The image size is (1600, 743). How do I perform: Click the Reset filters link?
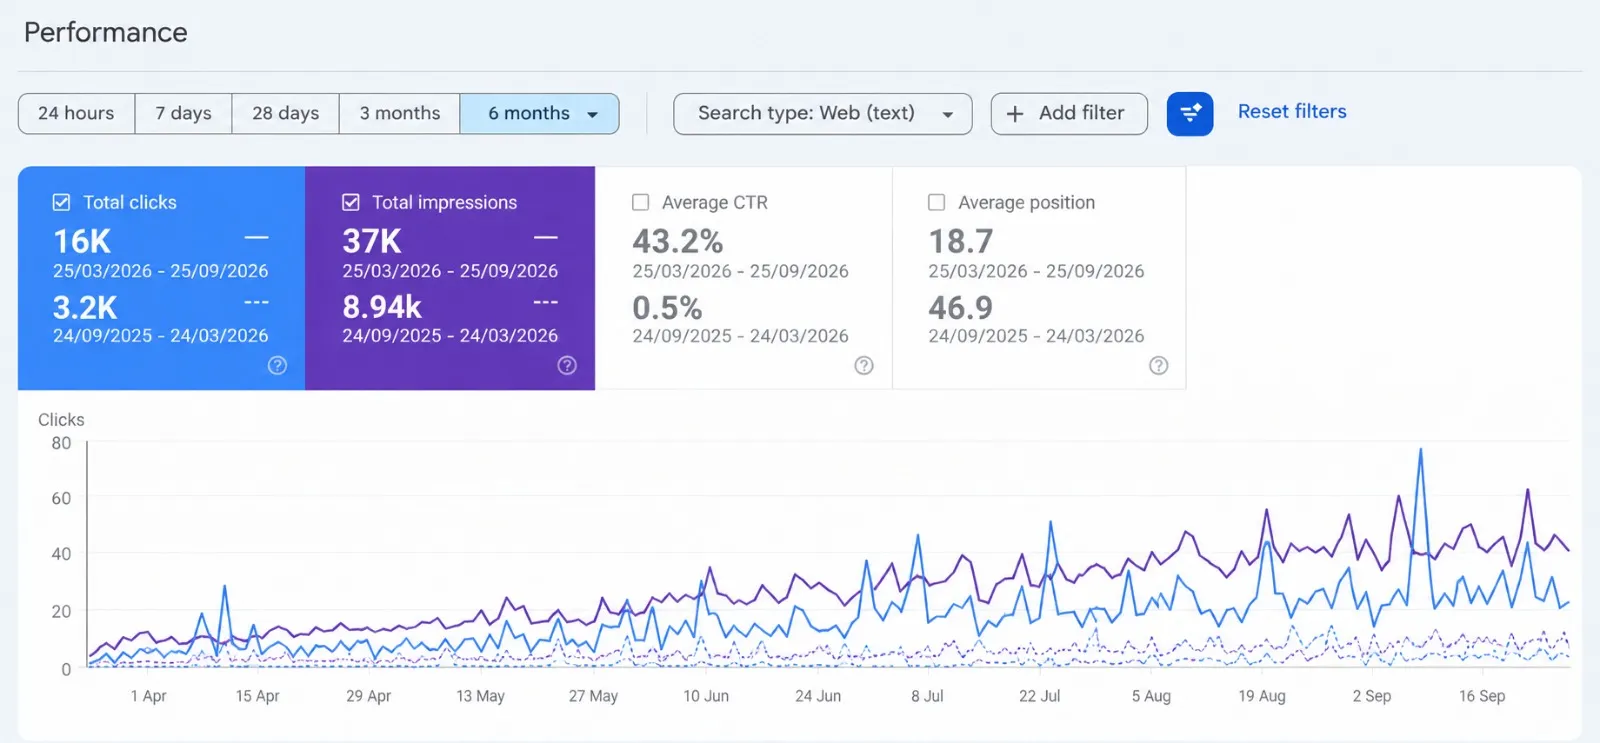1292,112
